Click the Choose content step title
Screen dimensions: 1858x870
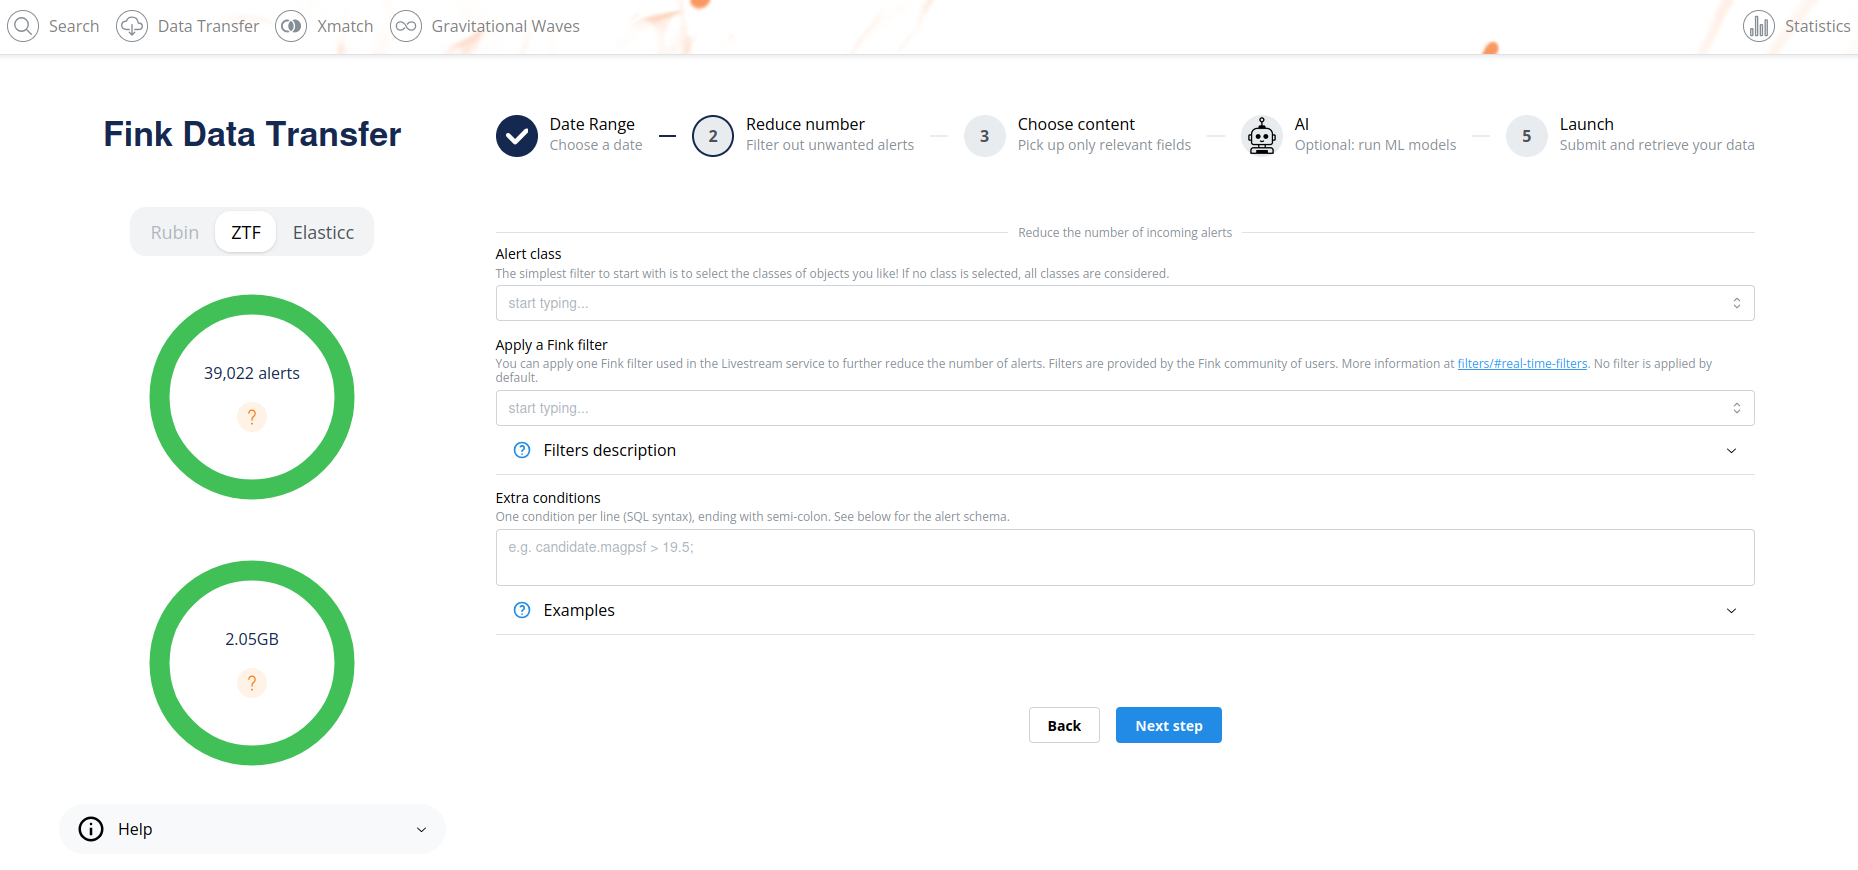pyautogui.click(x=1076, y=124)
